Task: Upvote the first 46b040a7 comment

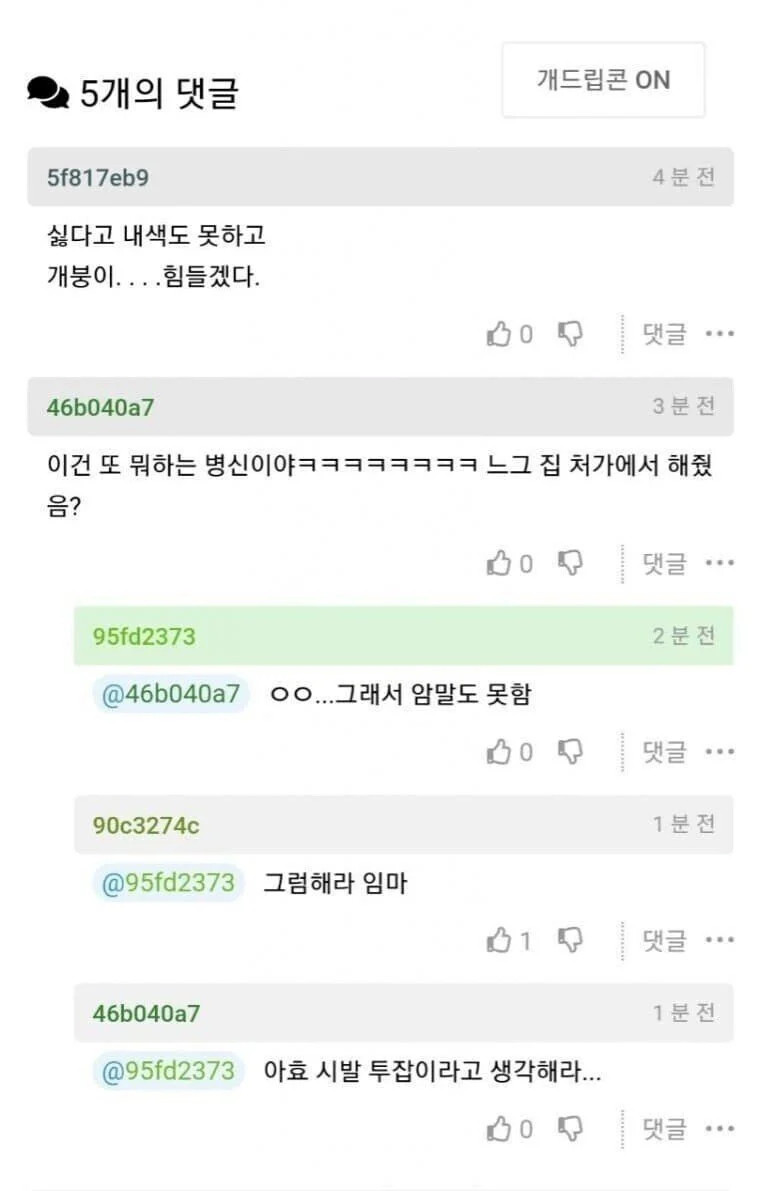Action: tap(499, 564)
